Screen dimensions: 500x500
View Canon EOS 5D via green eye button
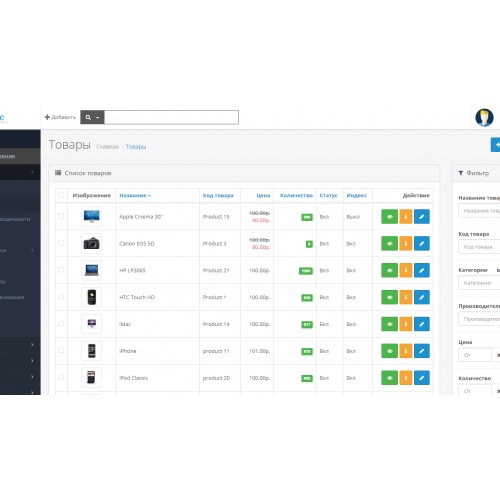pos(389,244)
